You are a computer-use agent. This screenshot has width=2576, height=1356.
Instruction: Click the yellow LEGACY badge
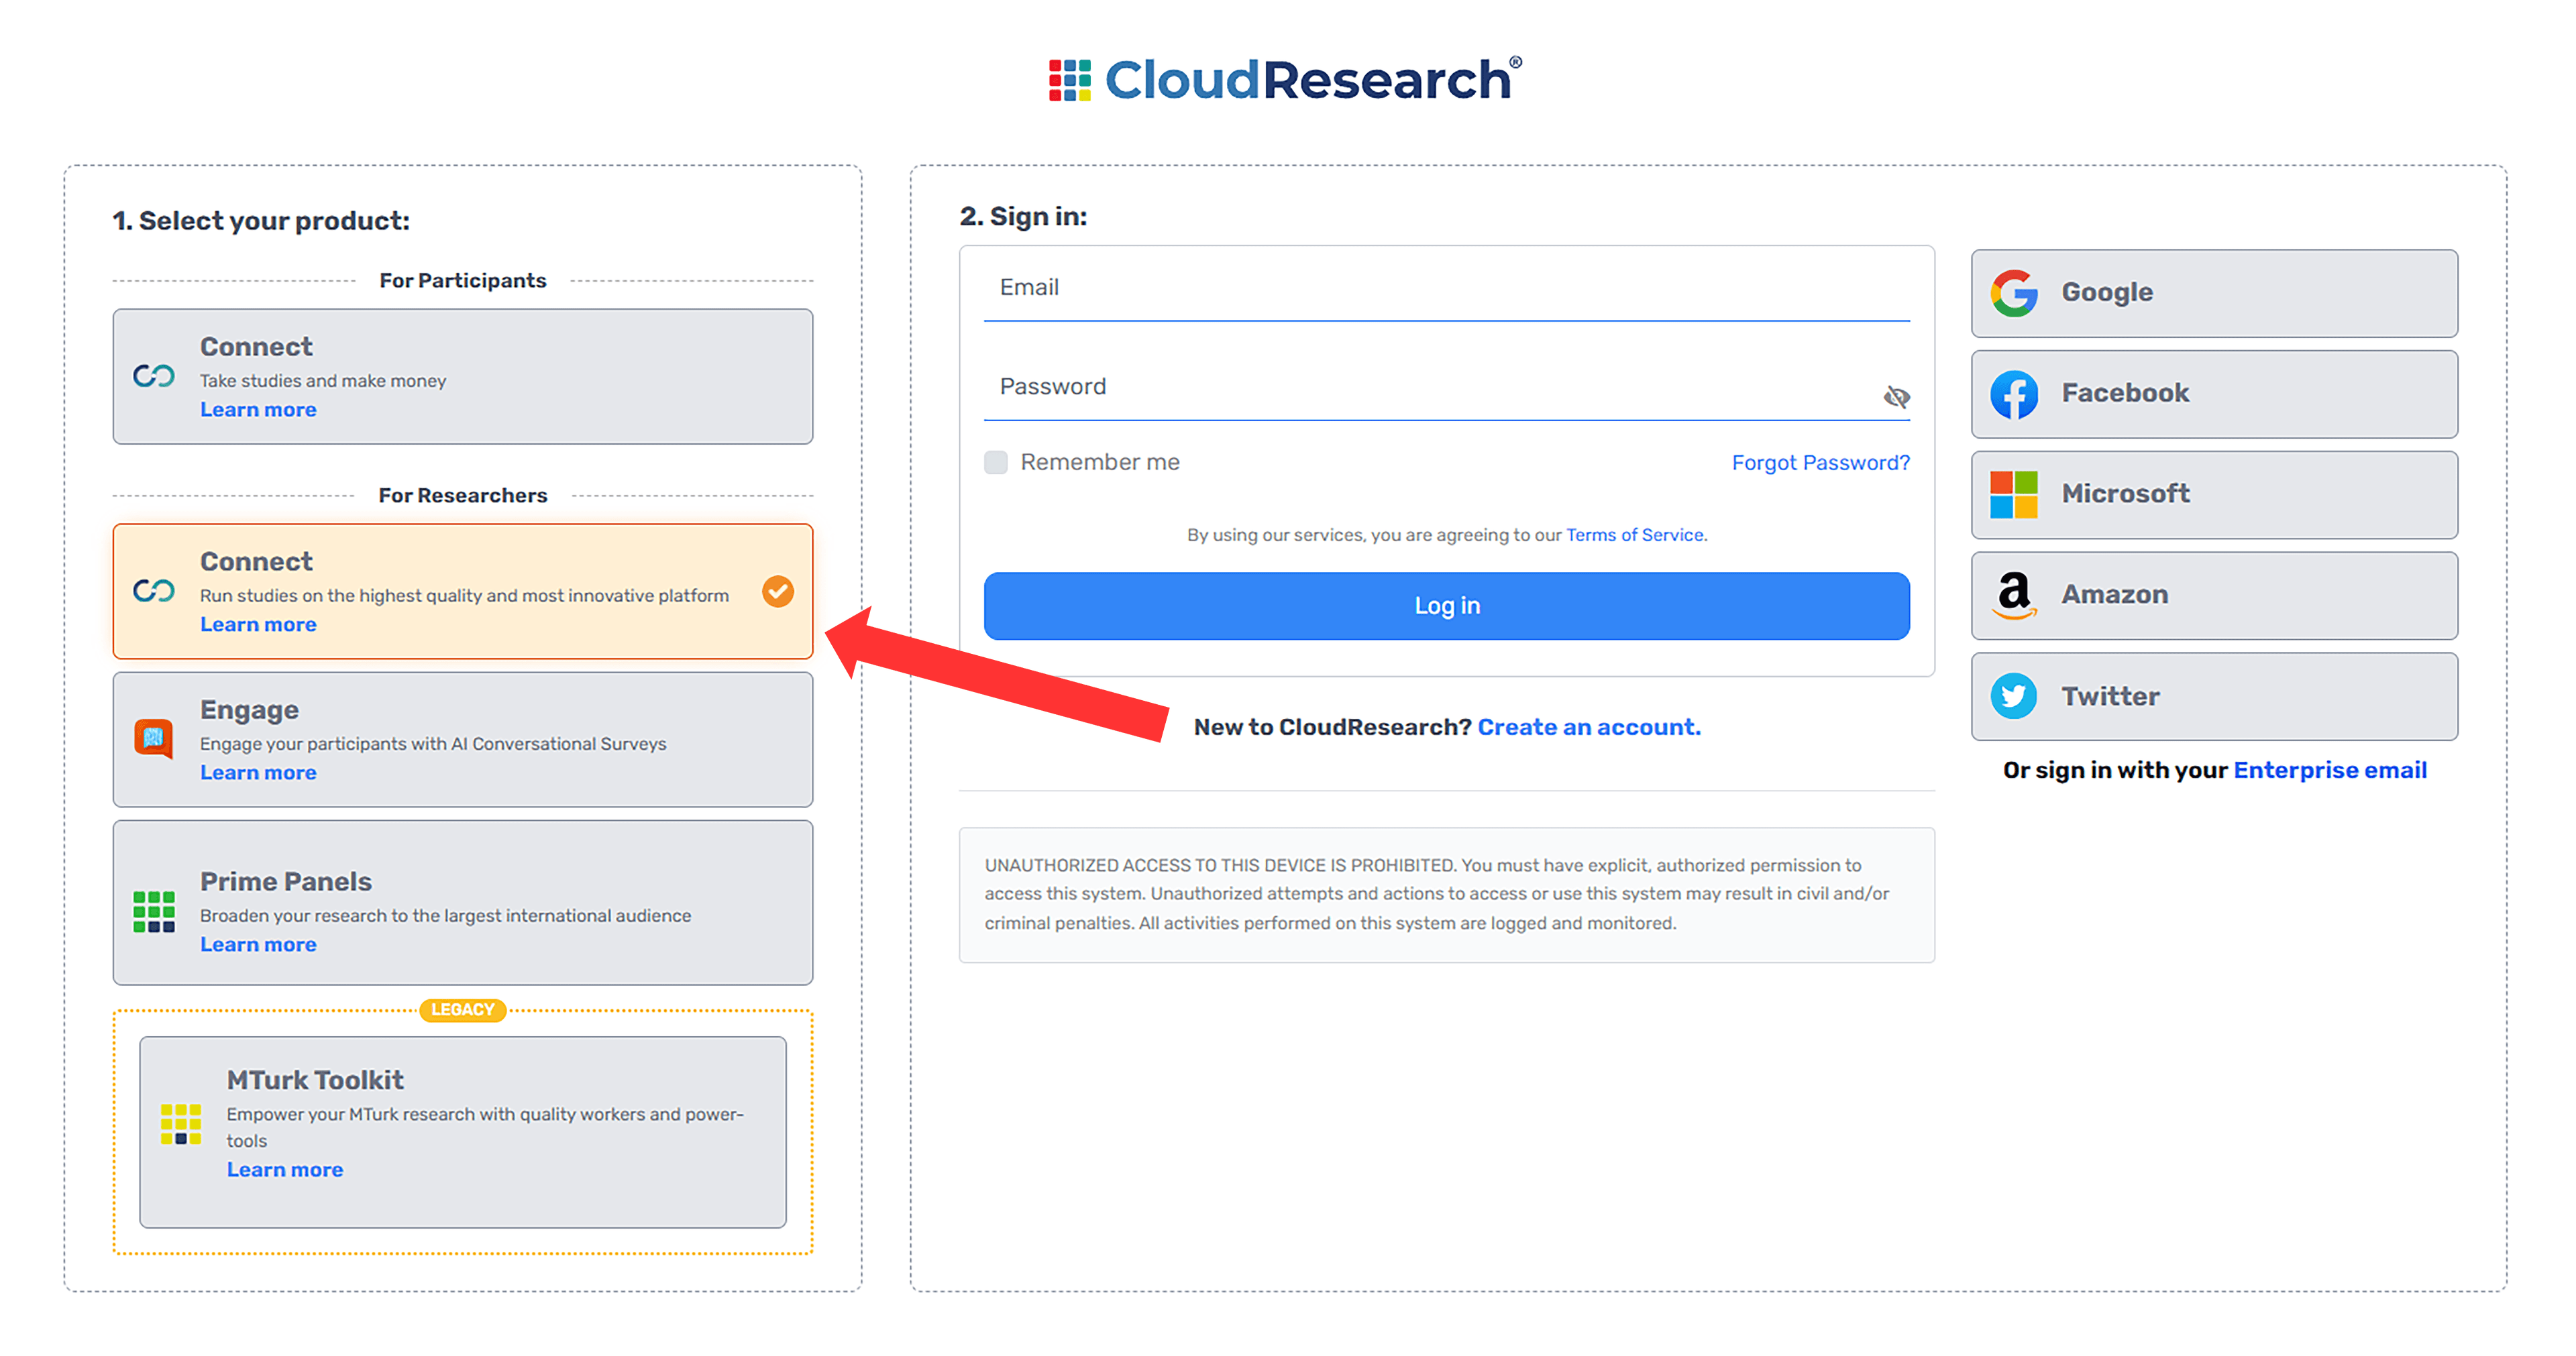pyautogui.click(x=463, y=1010)
